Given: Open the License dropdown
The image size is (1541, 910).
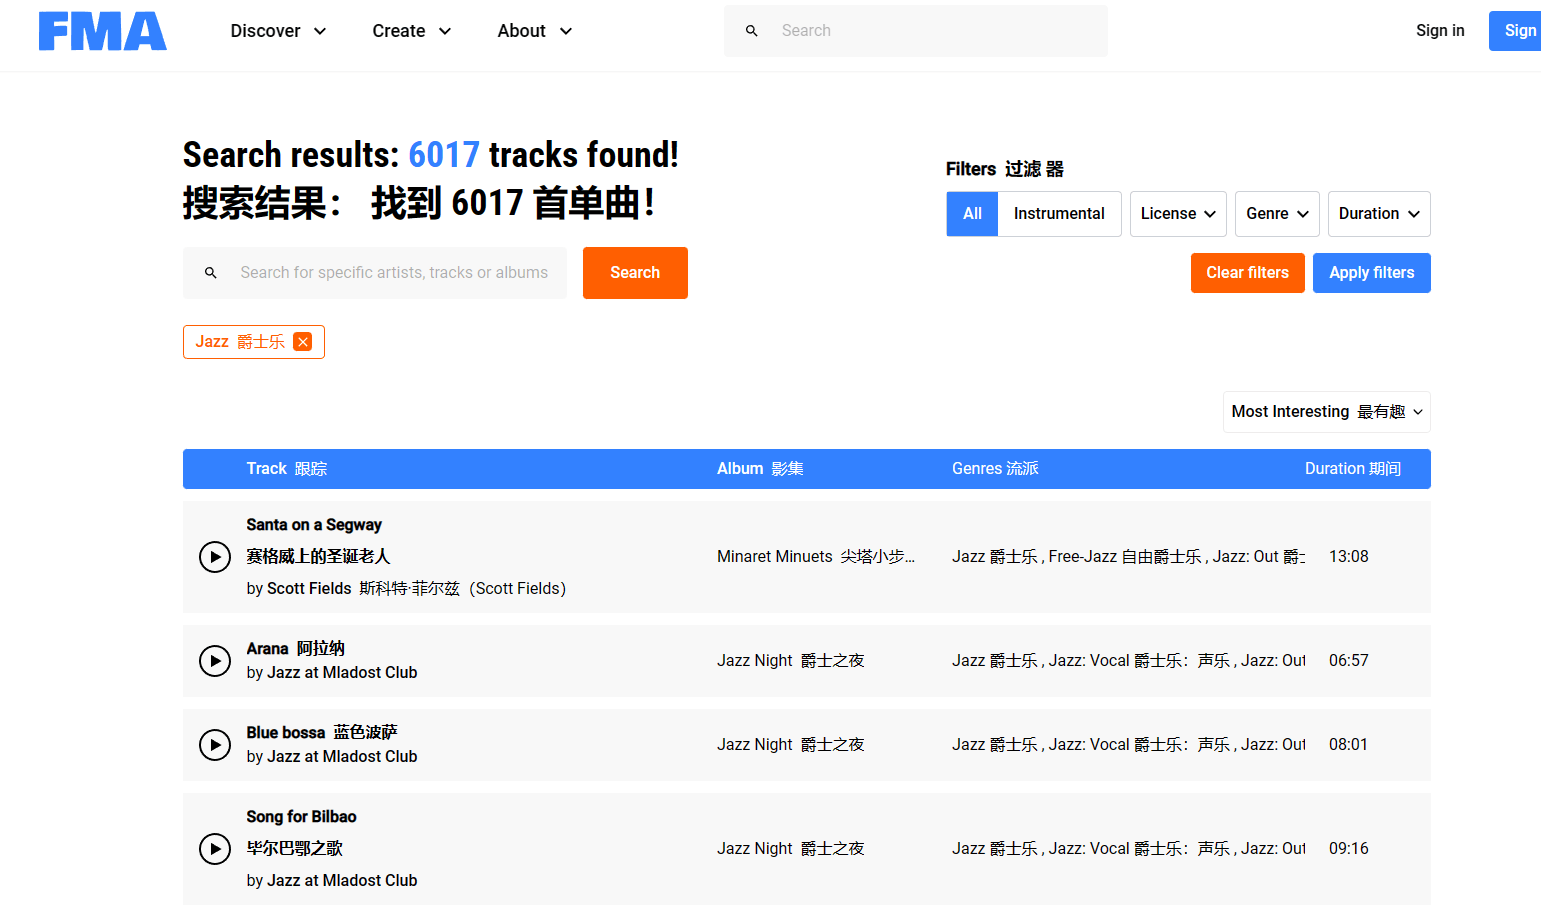Looking at the screenshot, I should pyautogui.click(x=1177, y=213).
